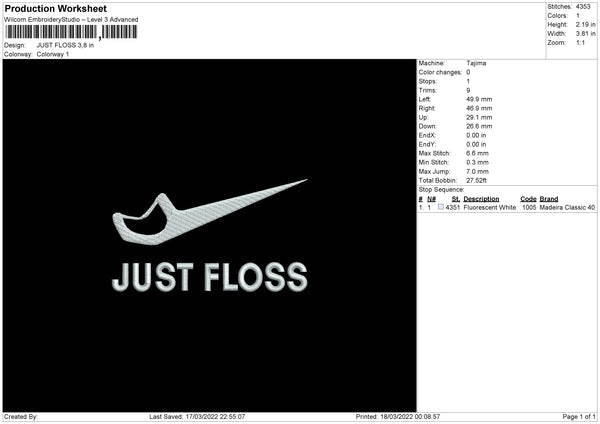600x424 pixels.
Task: Click the 'Created By:' footer label
Action: click(x=21, y=417)
